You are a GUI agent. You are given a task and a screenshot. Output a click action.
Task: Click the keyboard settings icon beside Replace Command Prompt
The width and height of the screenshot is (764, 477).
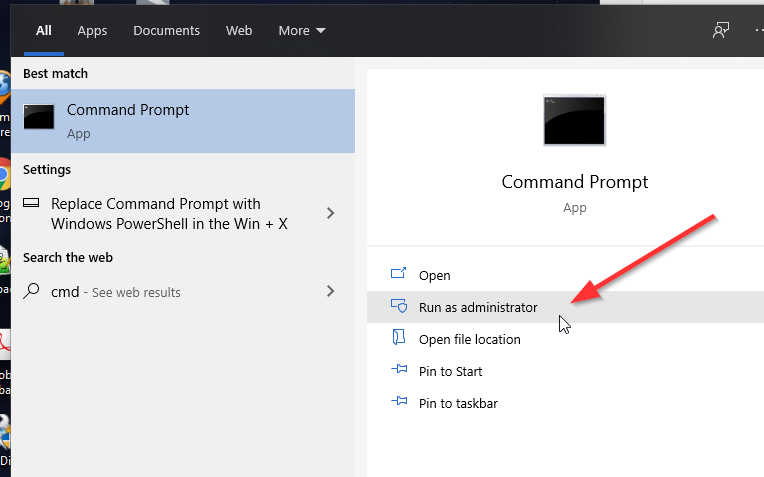click(31, 203)
